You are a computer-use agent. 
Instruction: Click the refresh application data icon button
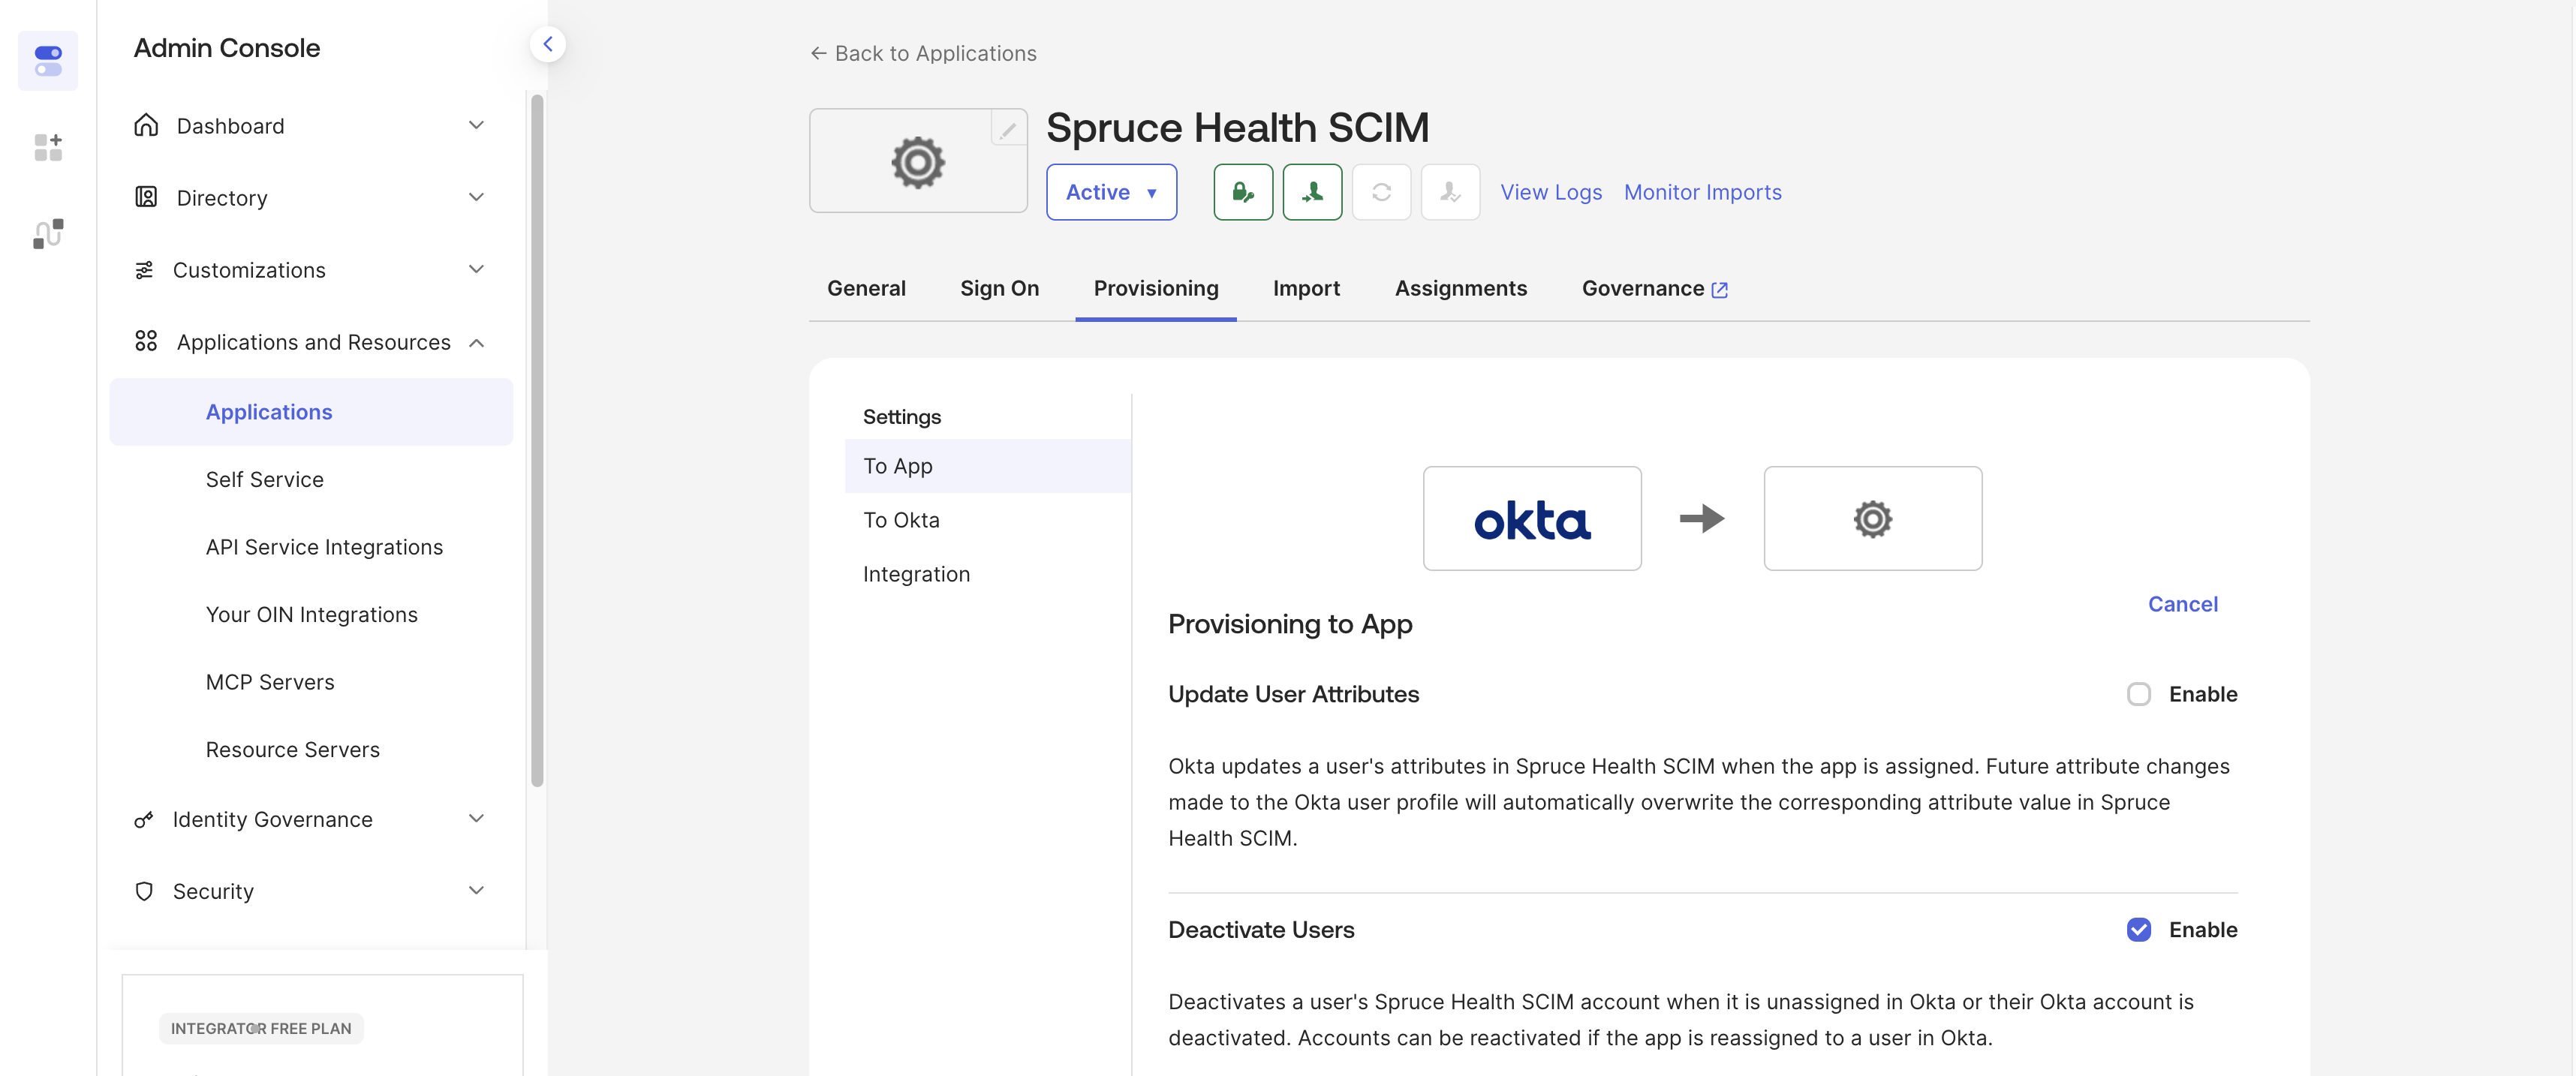click(1381, 192)
